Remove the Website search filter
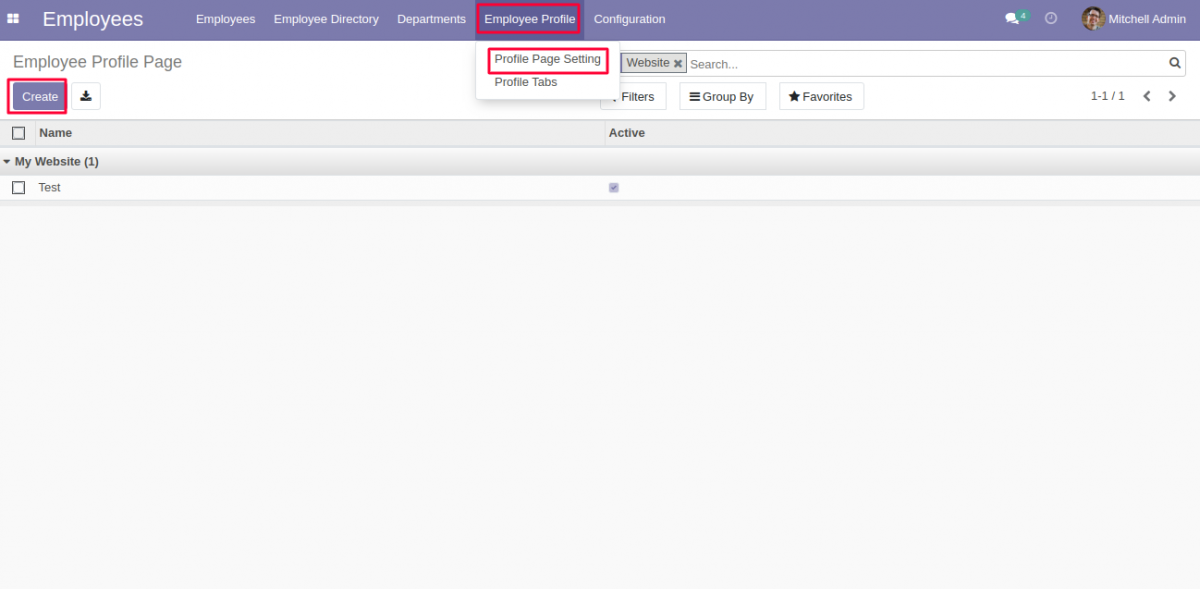The image size is (1200, 589). point(677,63)
